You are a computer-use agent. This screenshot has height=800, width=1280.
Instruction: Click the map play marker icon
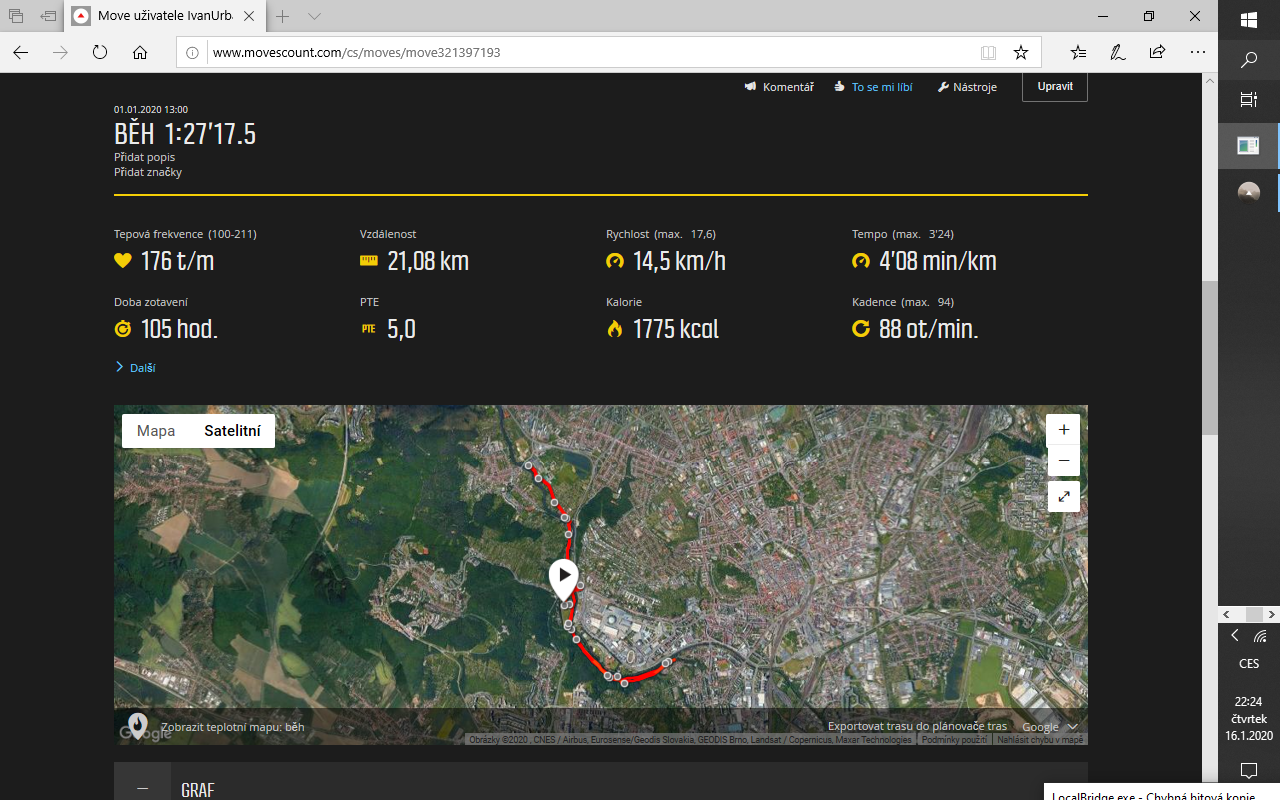pyautogui.click(x=564, y=576)
